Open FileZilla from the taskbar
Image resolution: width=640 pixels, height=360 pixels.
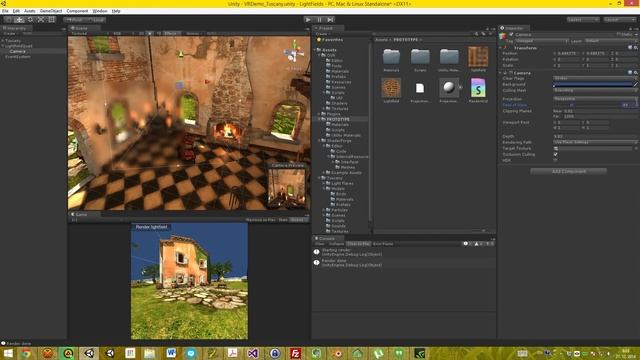(x=295, y=353)
